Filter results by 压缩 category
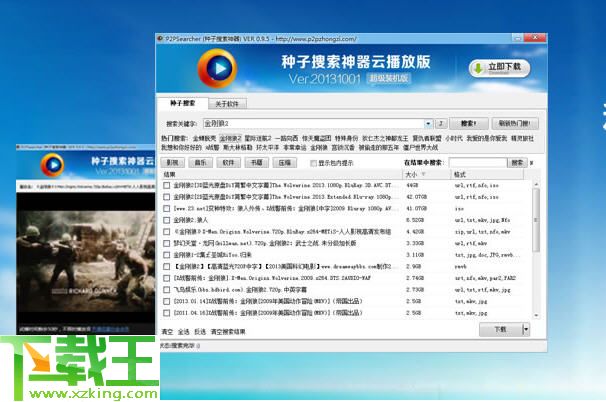The height and width of the screenshot is (402, 606). coord(285,161)
